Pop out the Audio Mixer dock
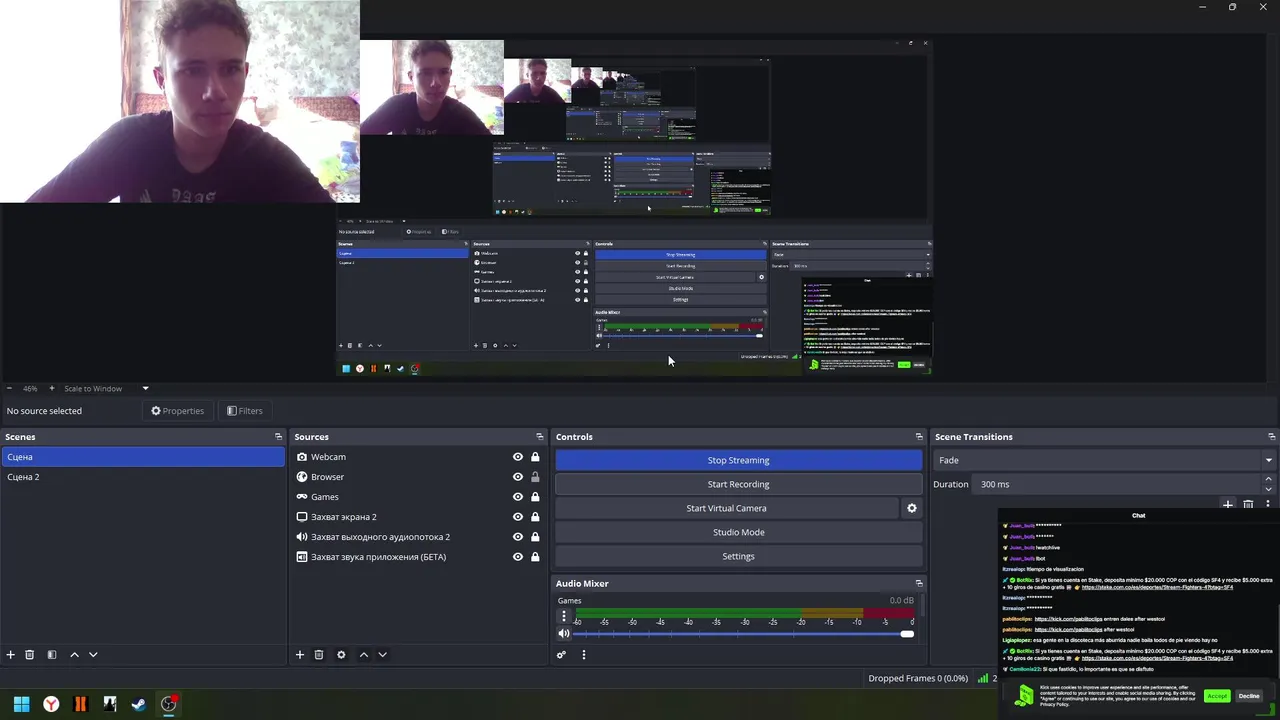Screen dimensions: 1280x720 [919, 583]
